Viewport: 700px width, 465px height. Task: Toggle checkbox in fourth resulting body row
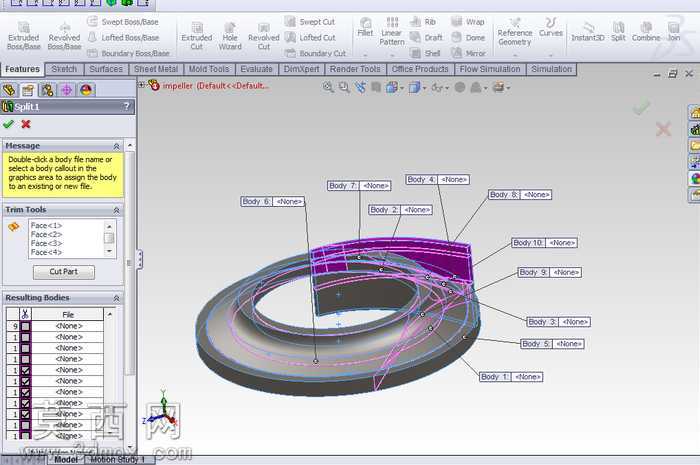(x=25, y=359)
